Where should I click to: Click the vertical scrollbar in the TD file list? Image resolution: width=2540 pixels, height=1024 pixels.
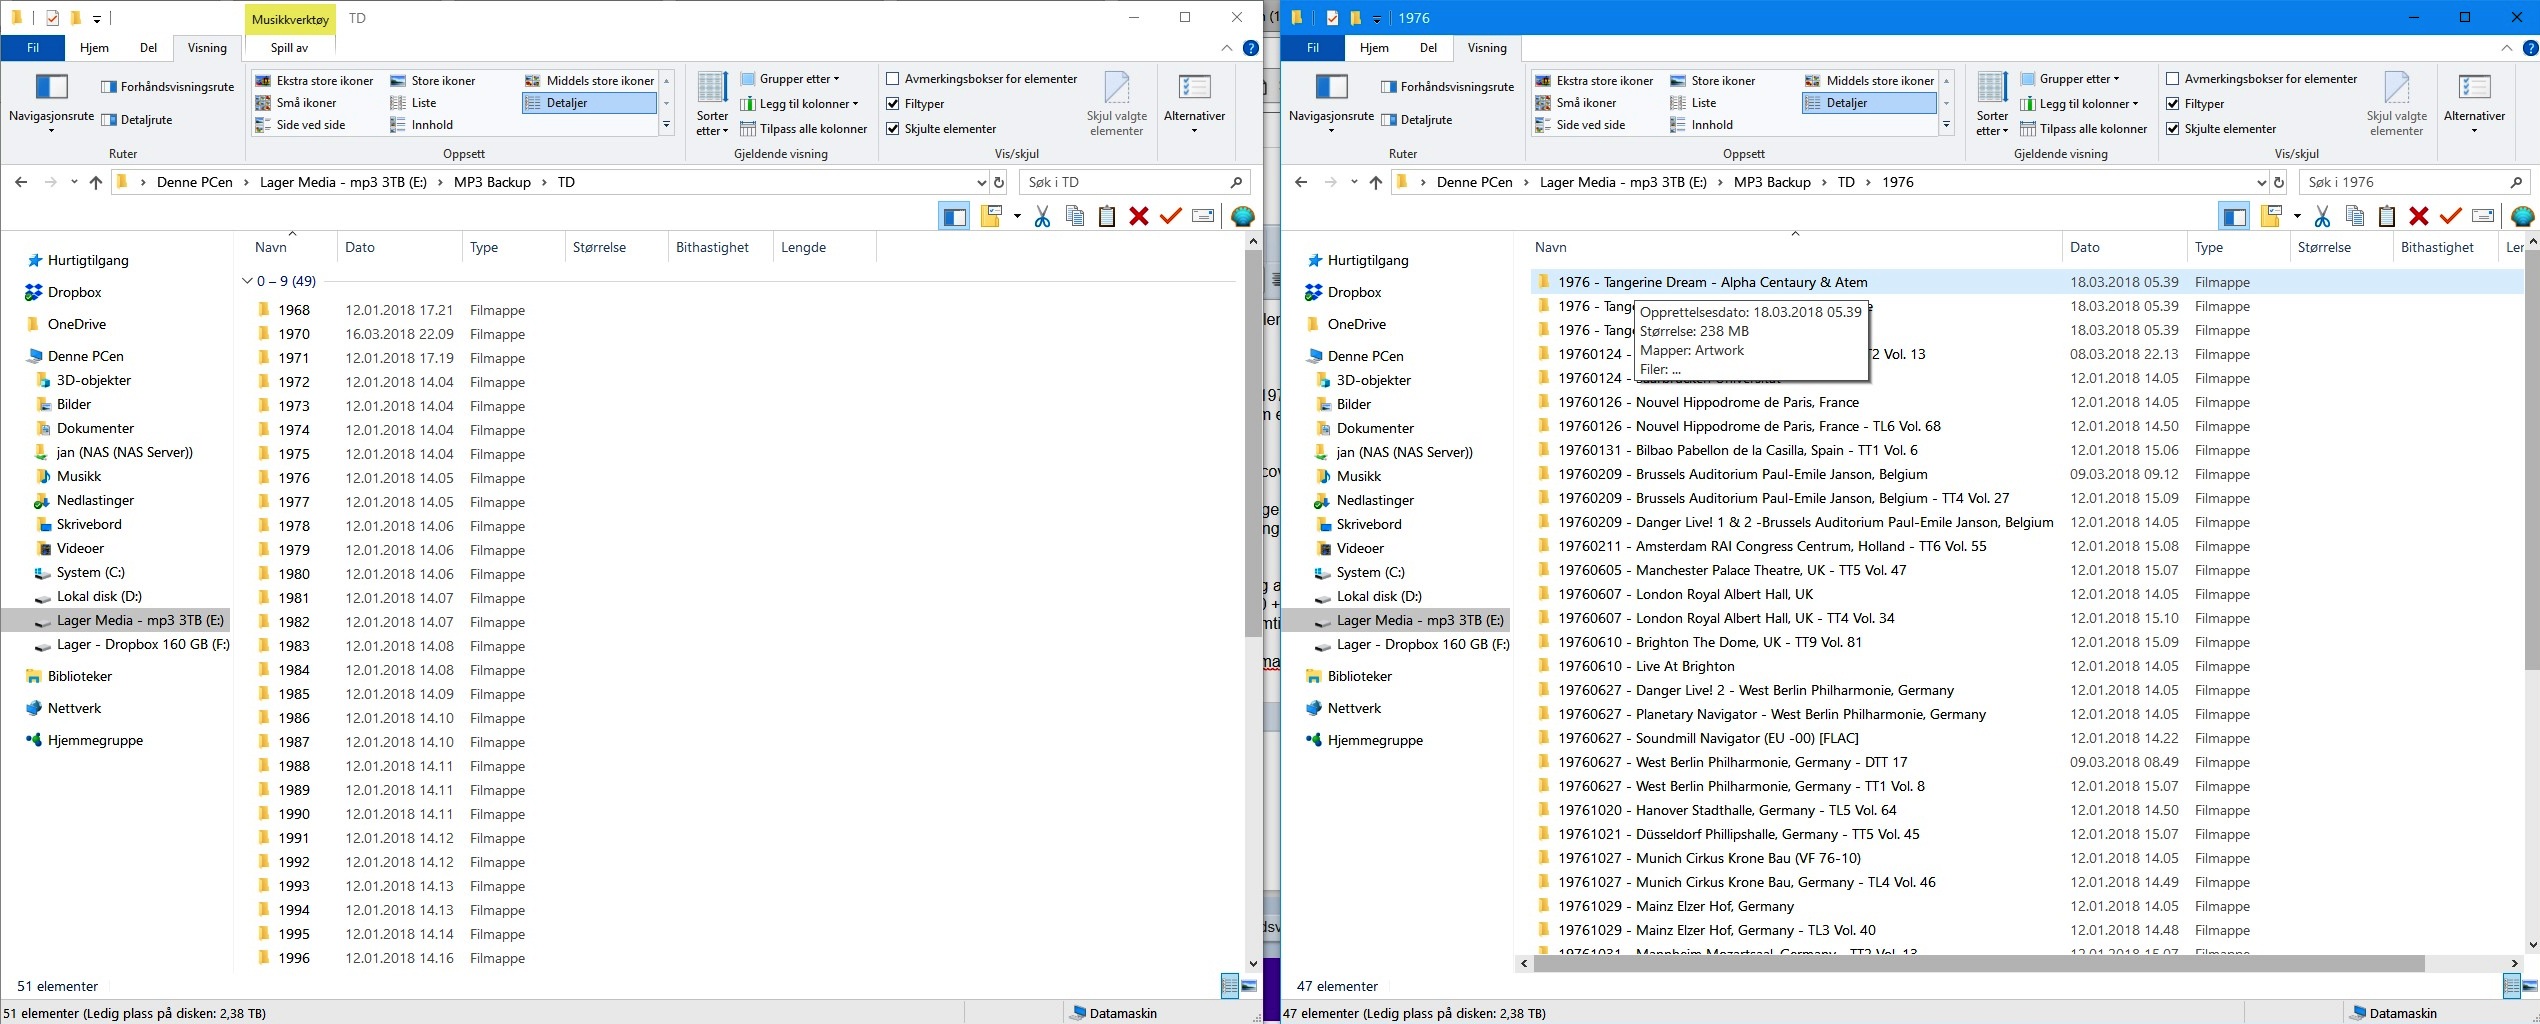(1253, 444)
